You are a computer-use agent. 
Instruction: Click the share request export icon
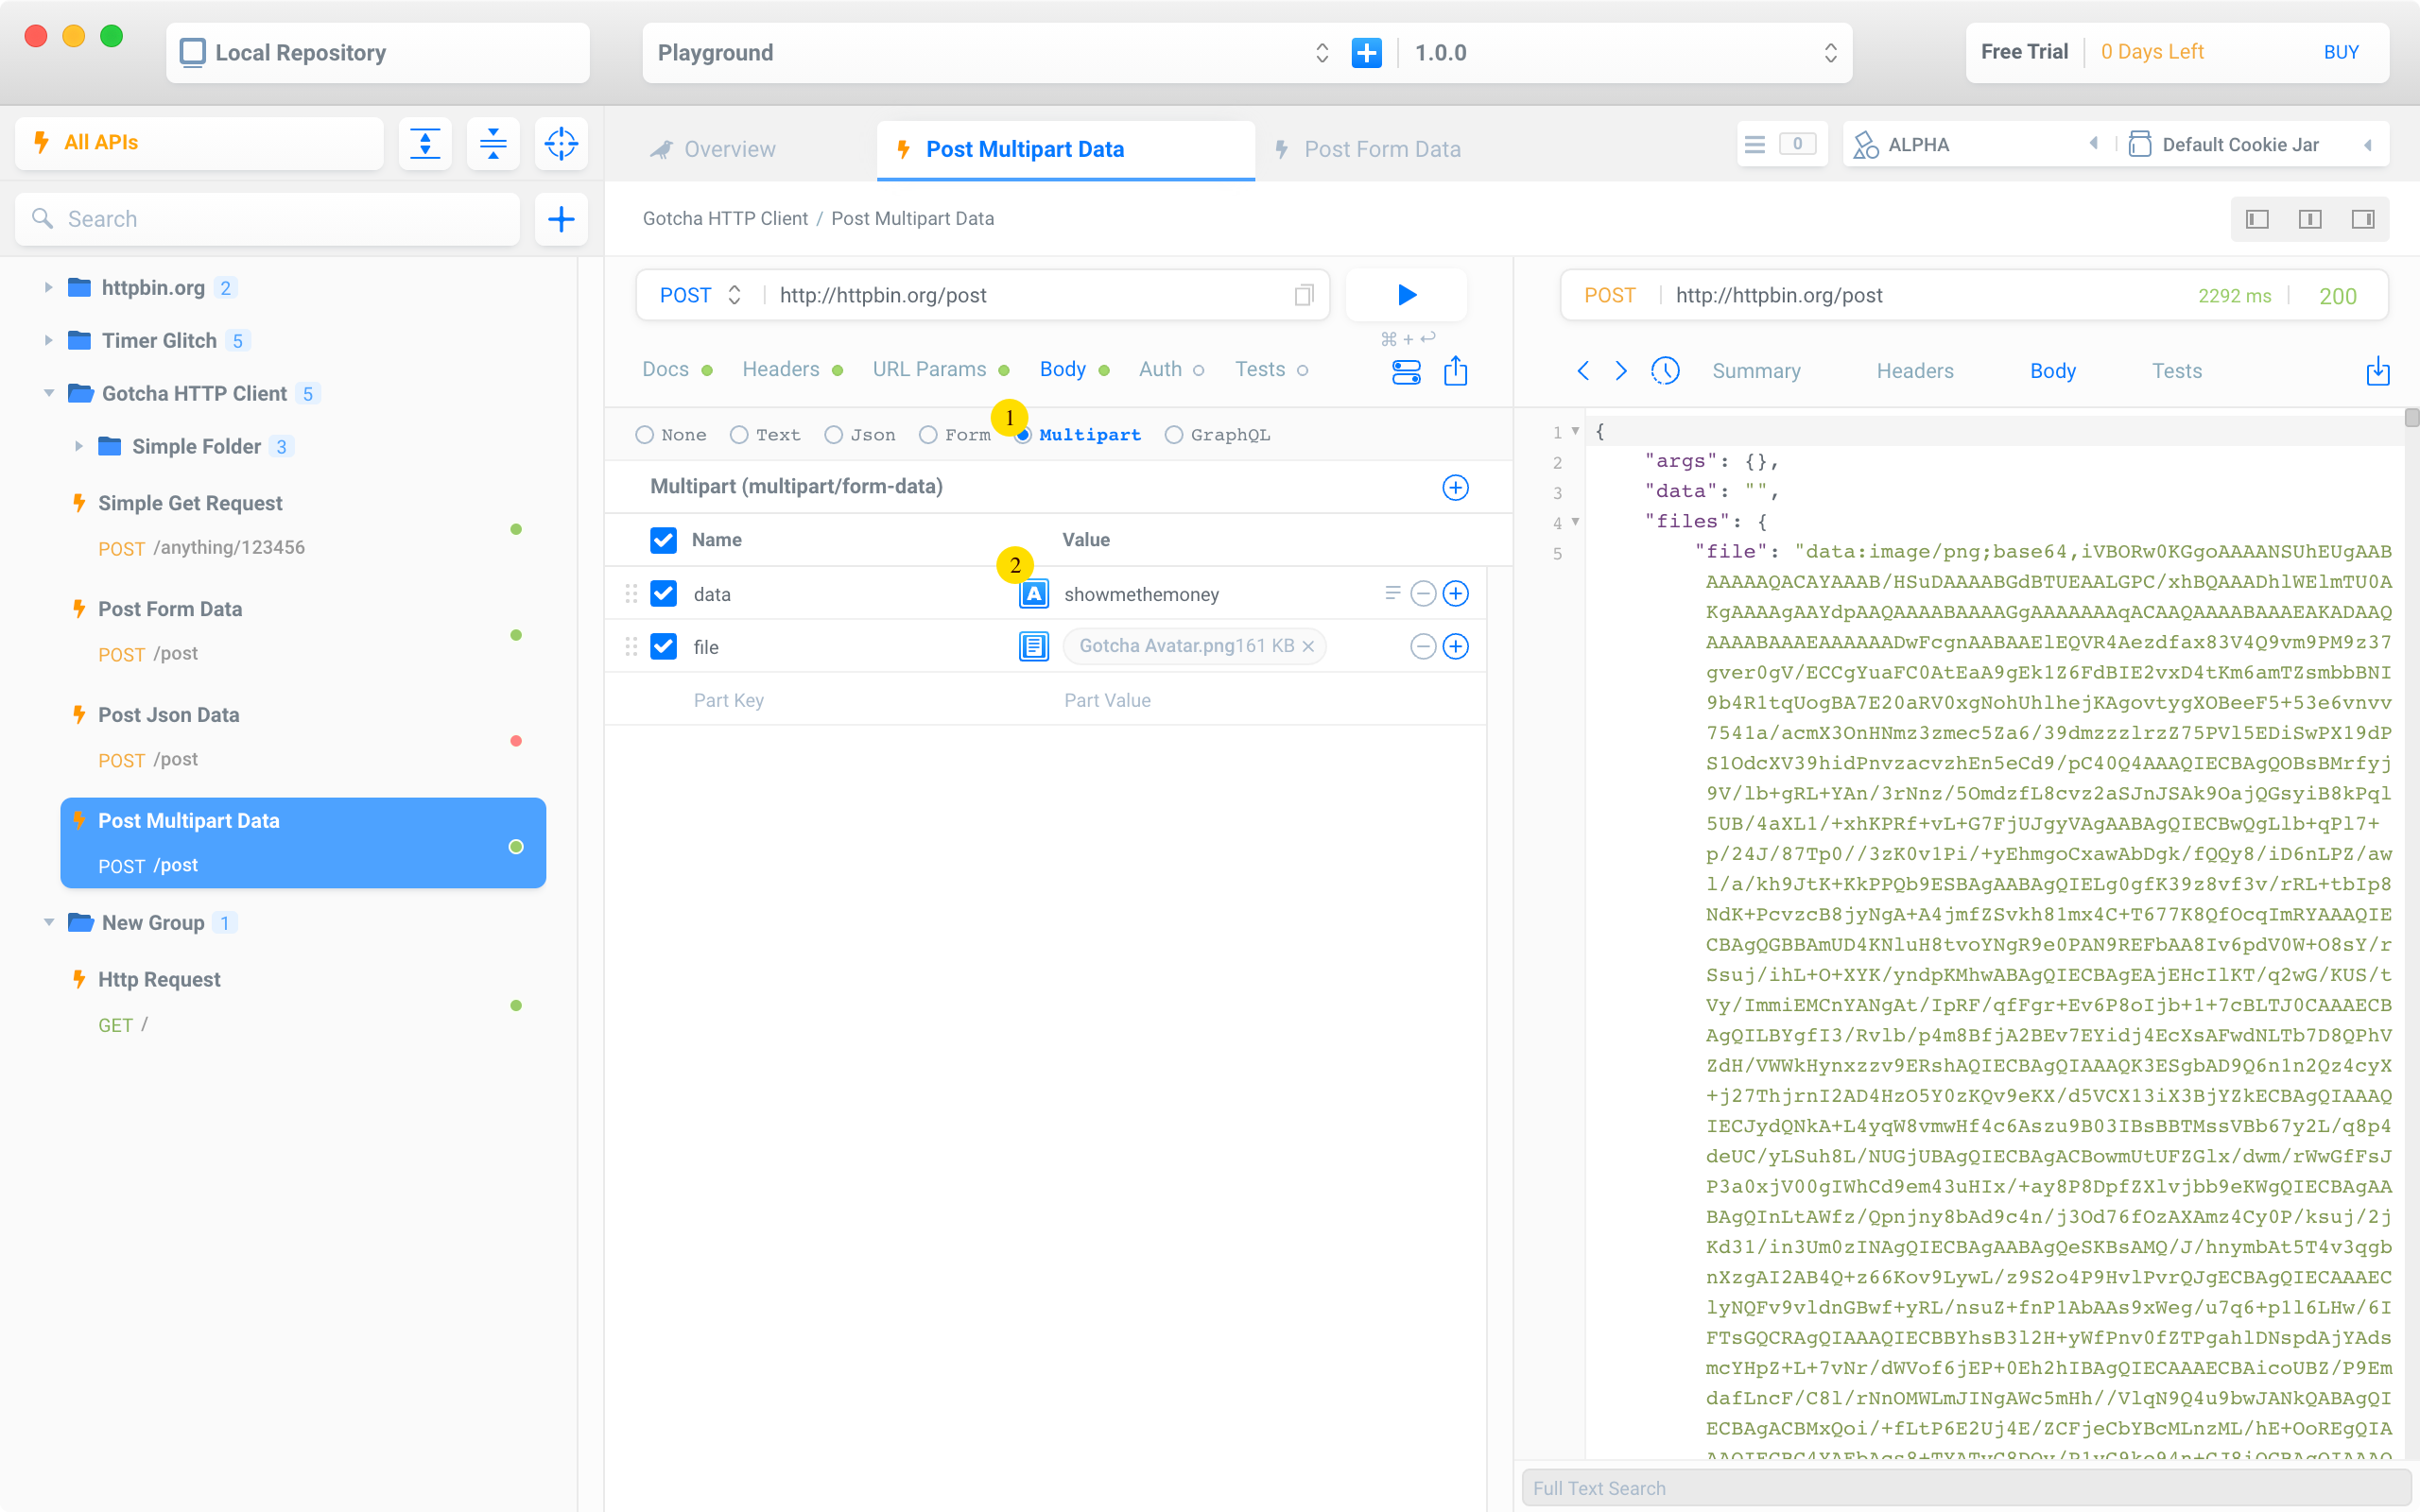coord(1455,371)
